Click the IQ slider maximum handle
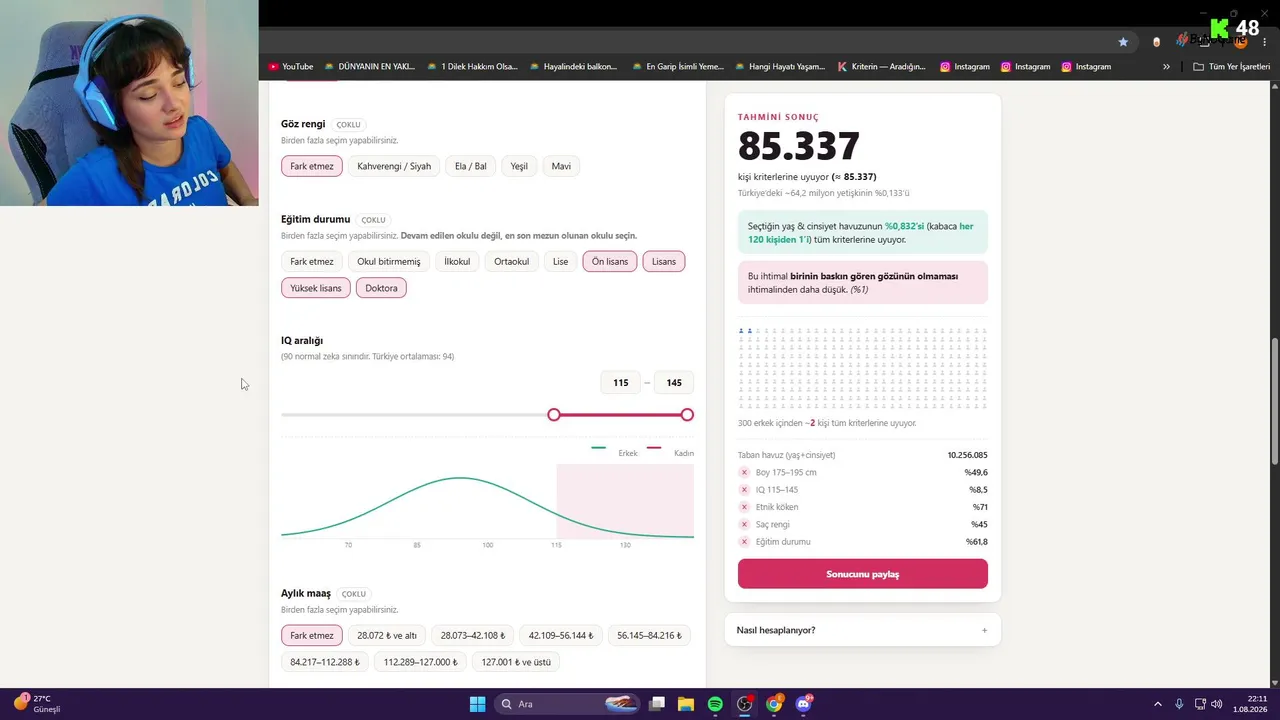 (x=687, y=414)
